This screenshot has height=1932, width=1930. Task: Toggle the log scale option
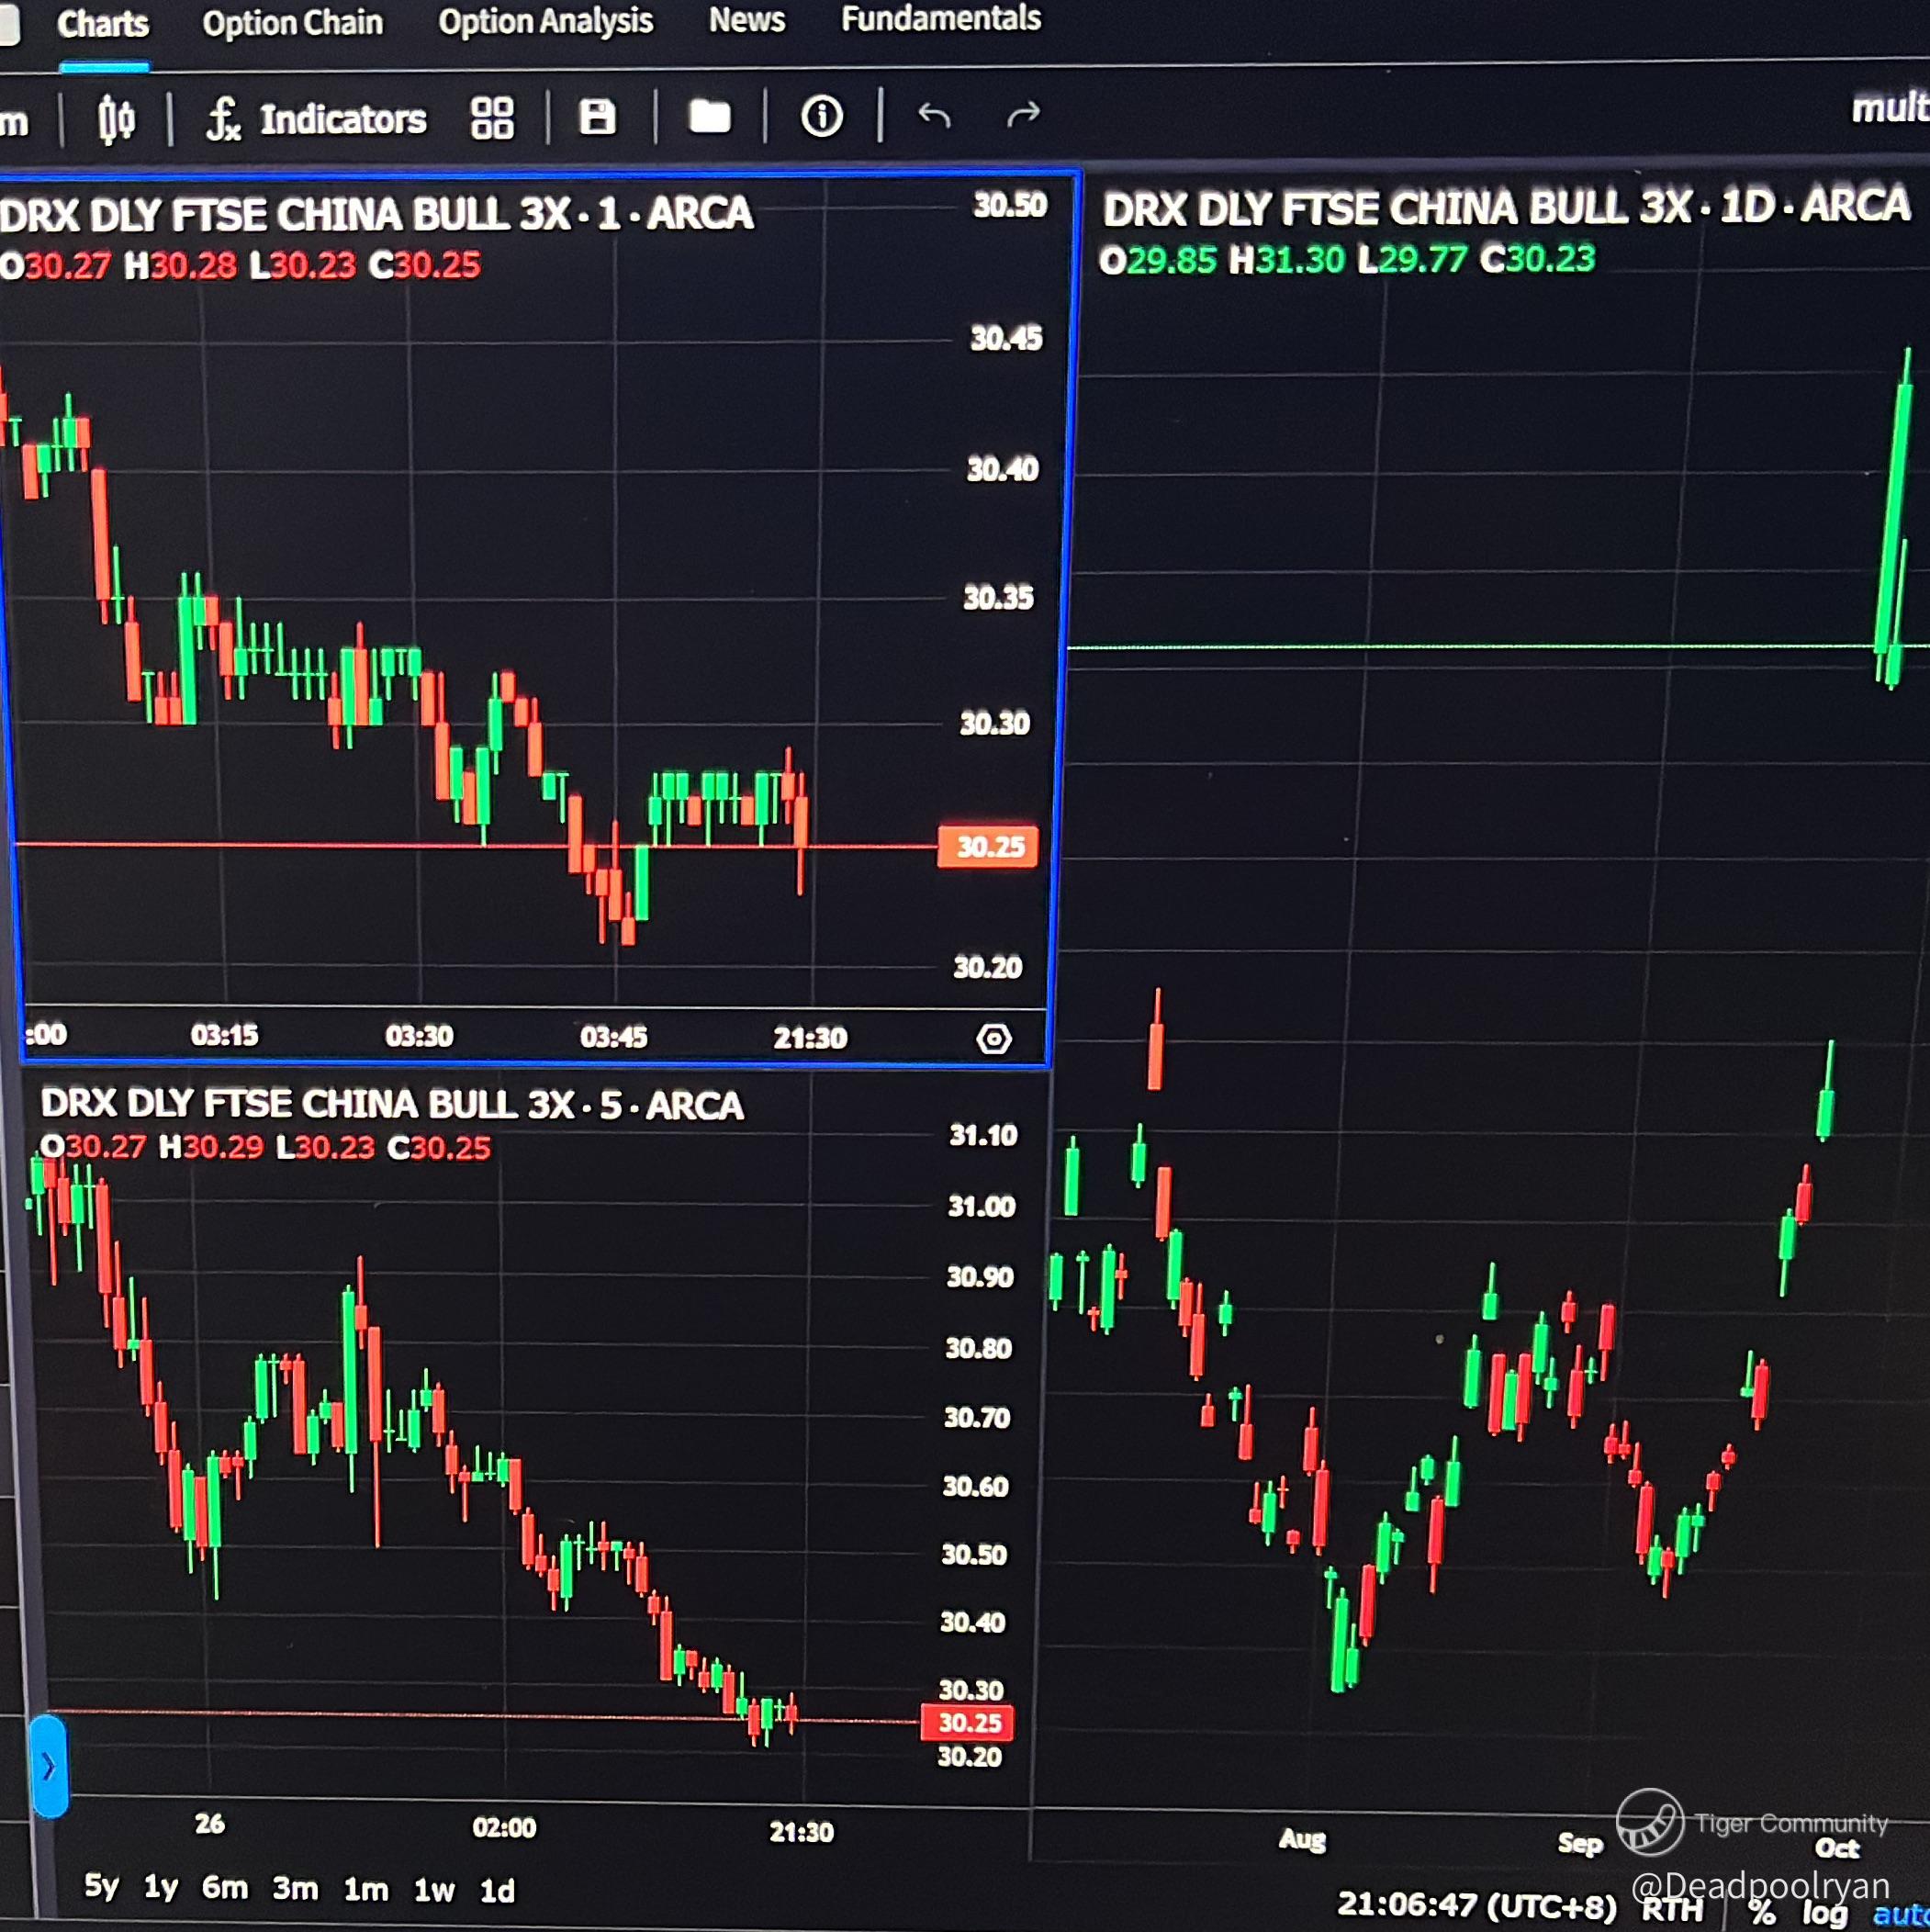pos(1824,1912)
